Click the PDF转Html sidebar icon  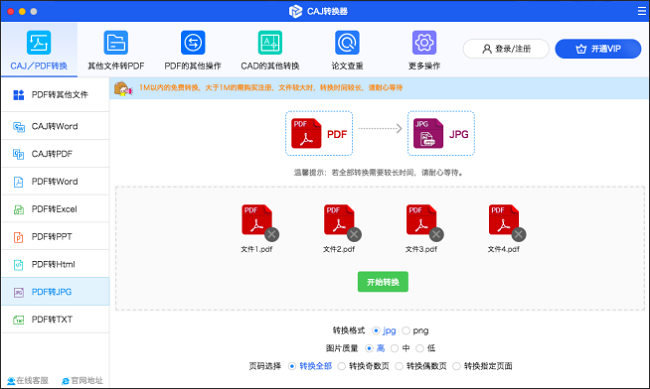pos(19,265)
